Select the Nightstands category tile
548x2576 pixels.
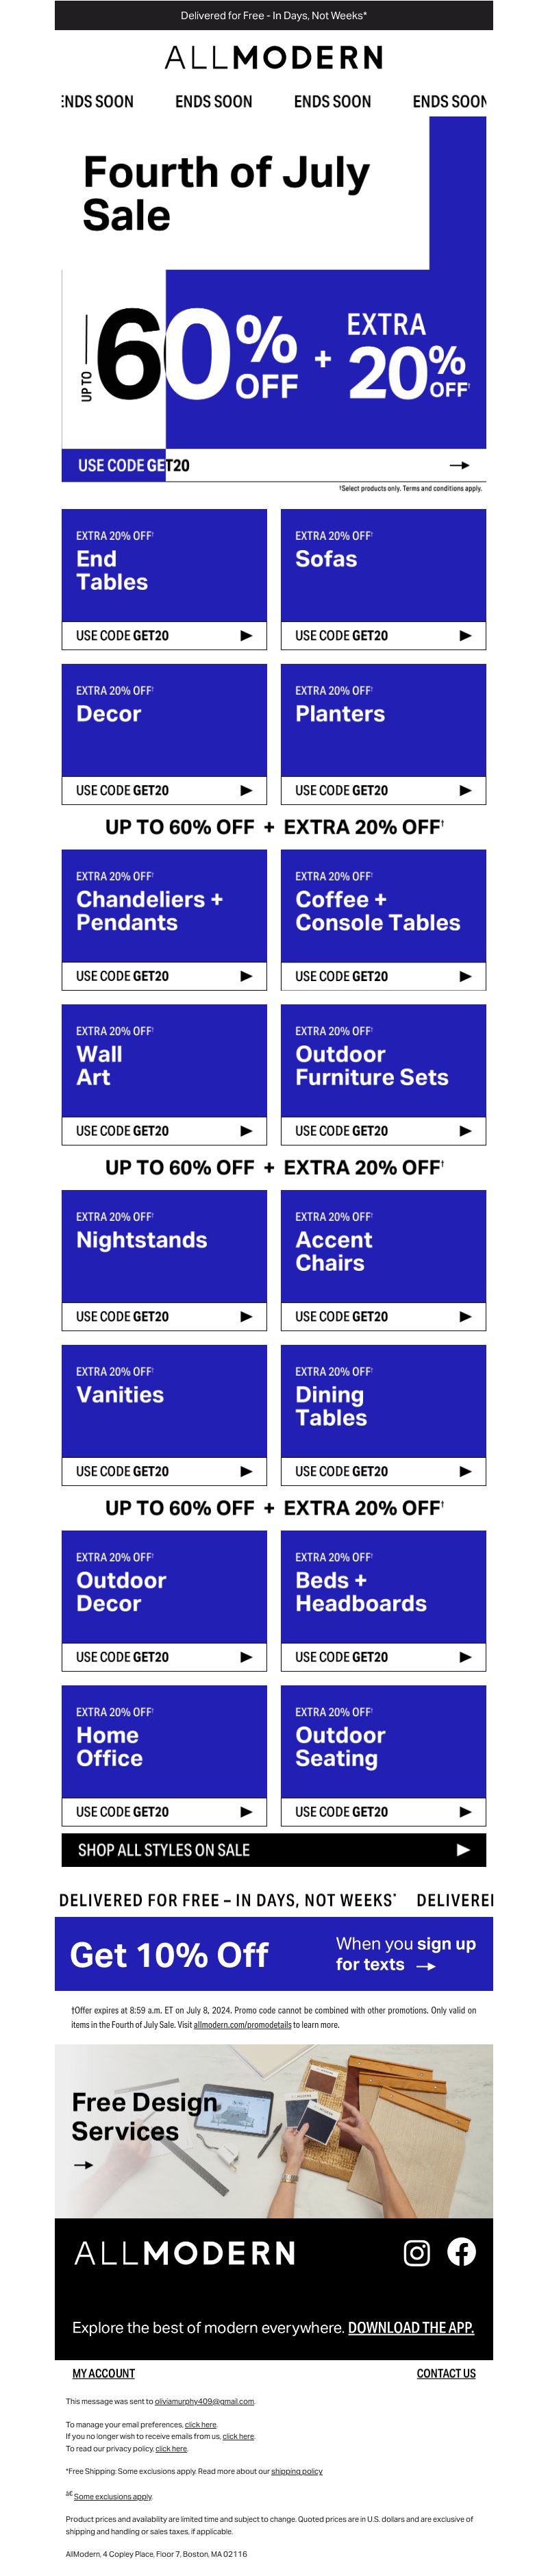(x=164, y=1260)
